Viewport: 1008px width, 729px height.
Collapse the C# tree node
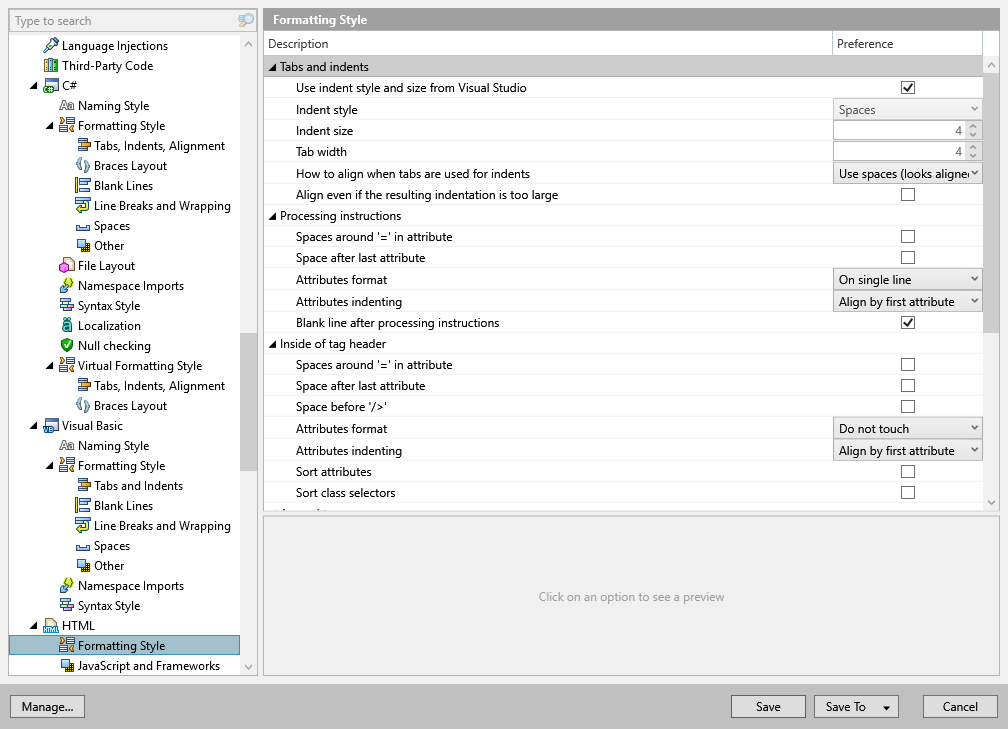[33, 85]
